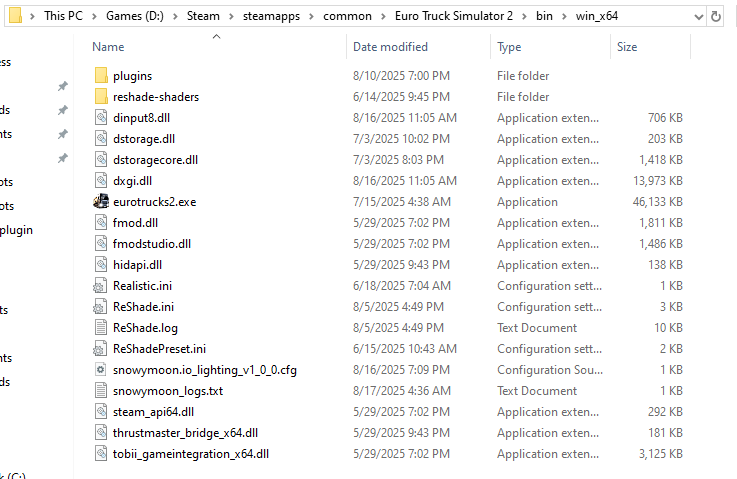Sort files by the Name column
The height and width of the screenshot is (479, 737).
point(108,47)
